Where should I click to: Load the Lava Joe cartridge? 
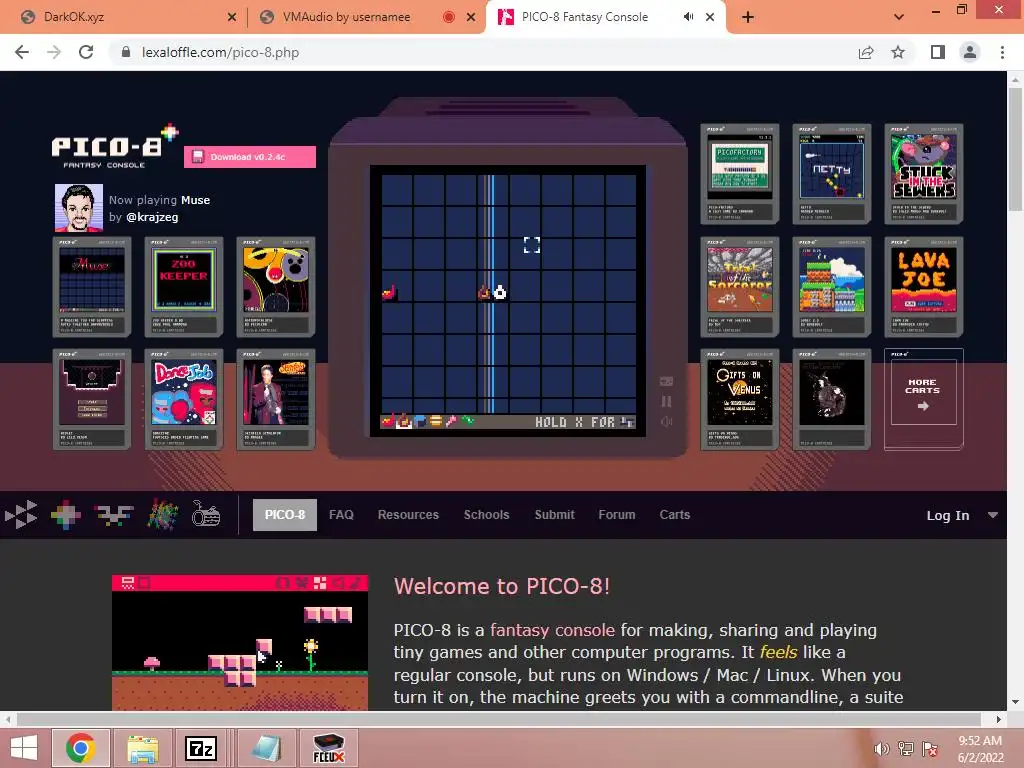click(x=923, y=287)
